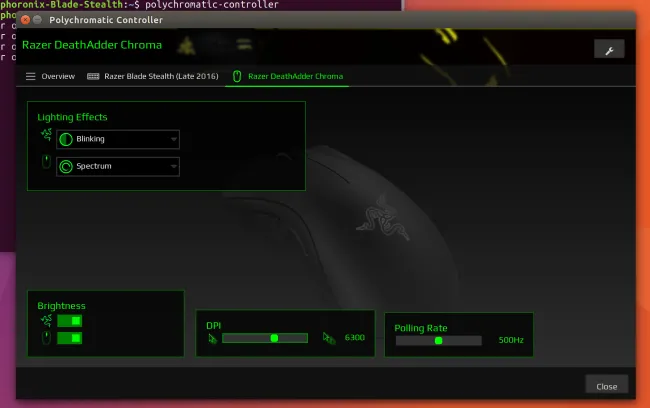Click the terminal polychromatic-controller command line
Image resolution: width=650 pixels, height=408 pixels.
tap(139, 5)
